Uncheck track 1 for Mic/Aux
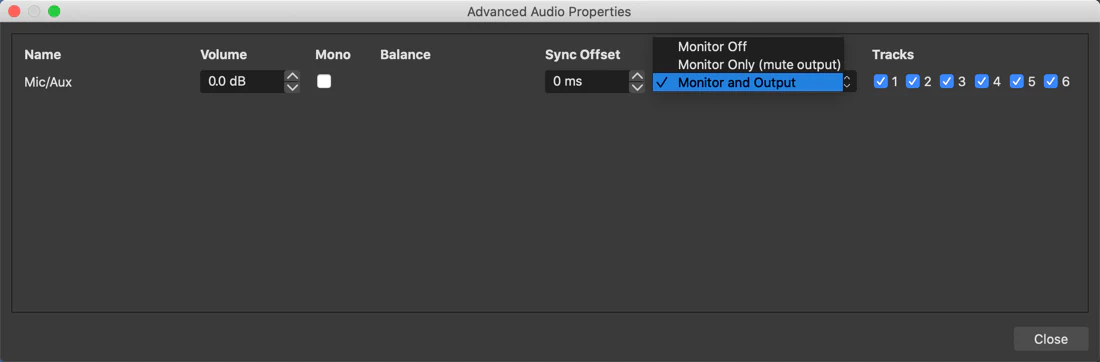The image size is (1100, 362). [x=880, y=81]
